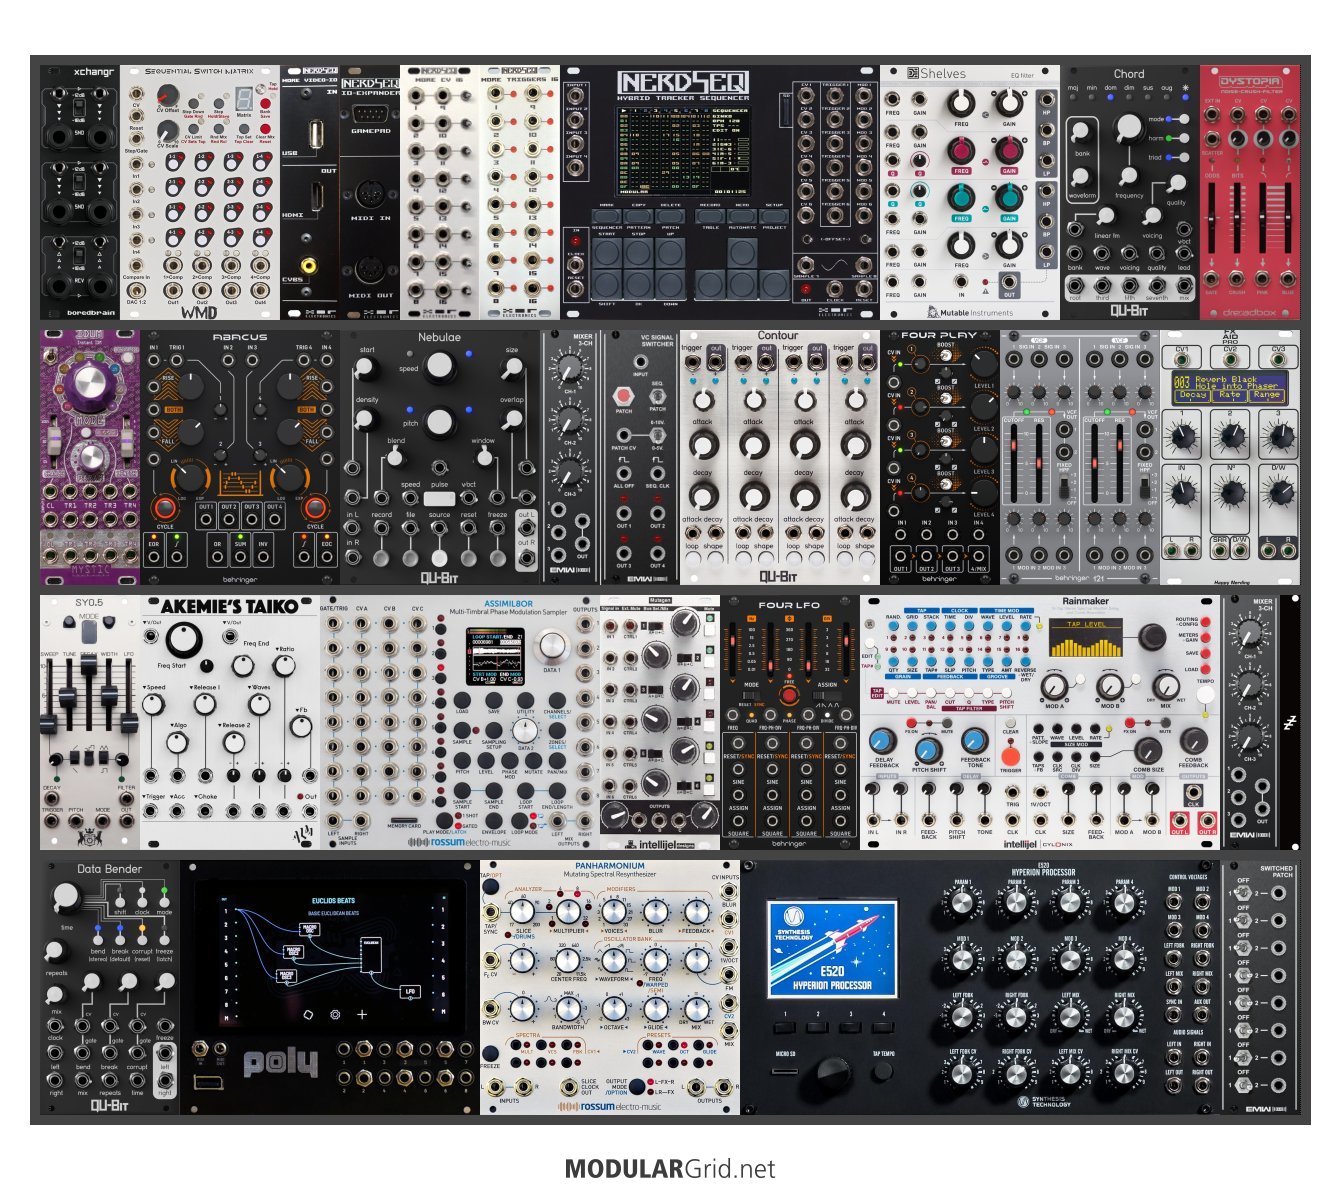Click the CENTER FREQ knob on Panharmonium
The width and height of the screenshot is (1341, 1190).
(x=569, y=959)
